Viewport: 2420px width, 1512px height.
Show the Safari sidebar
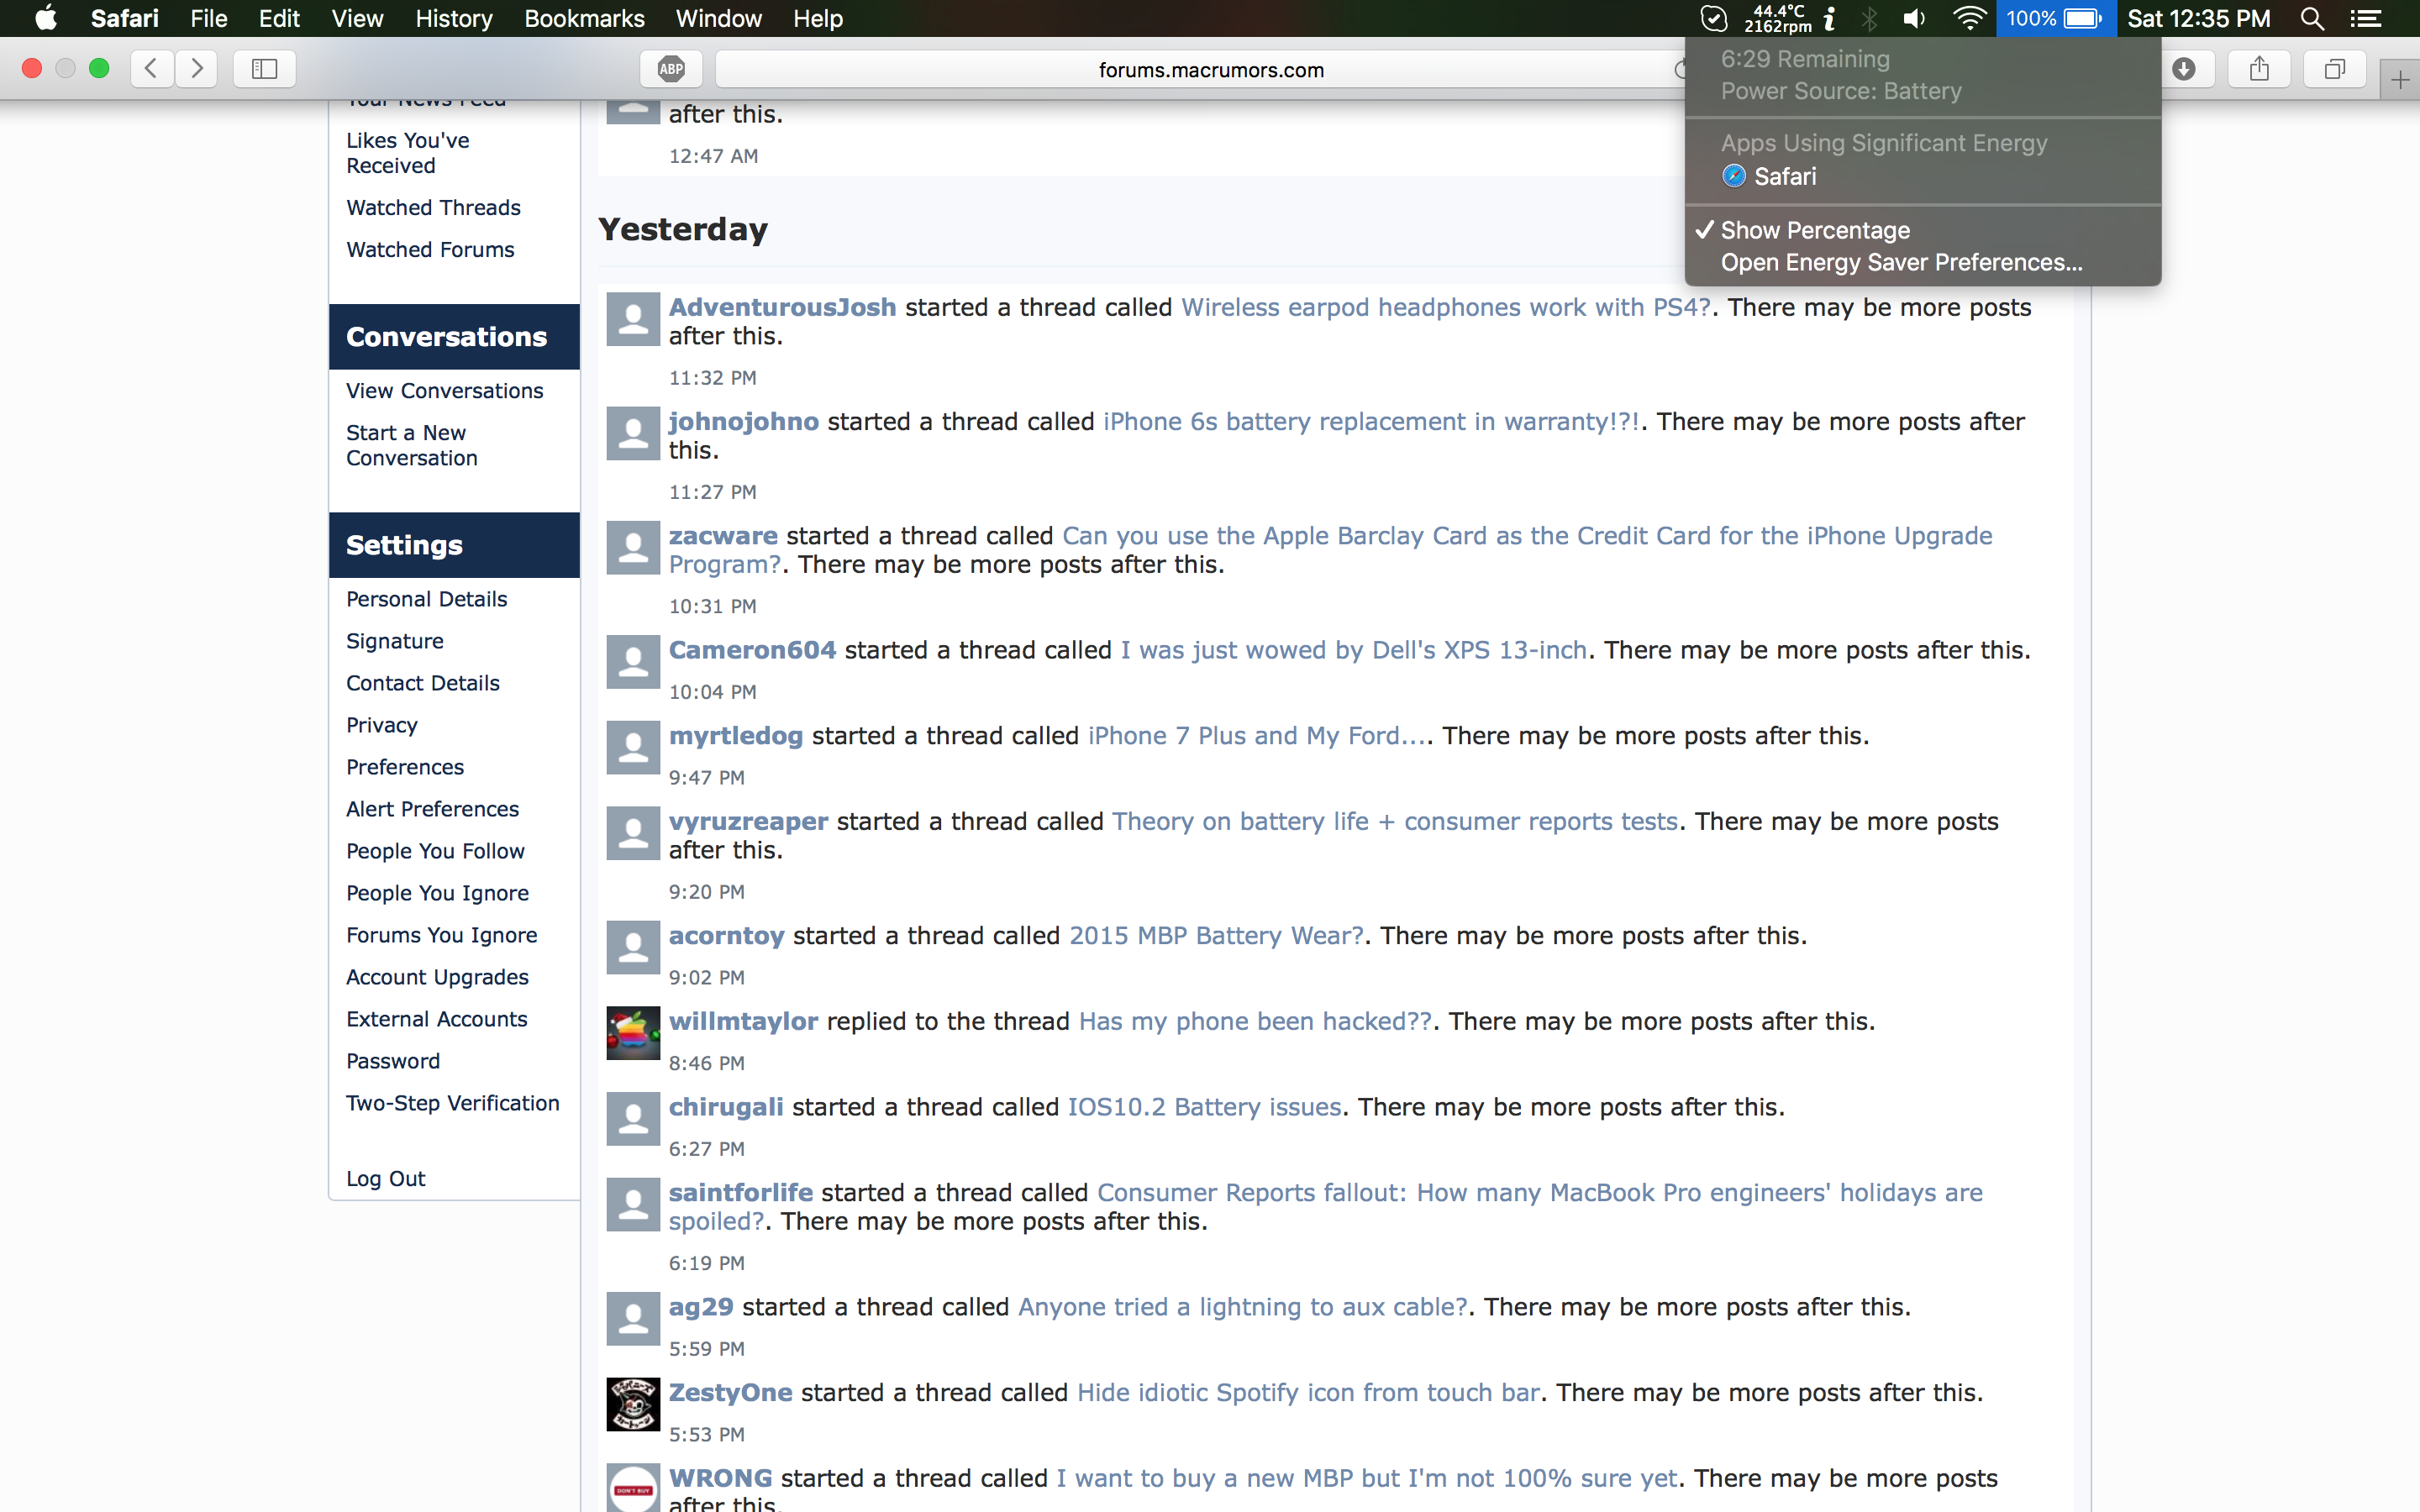click(x=264, y=68)
